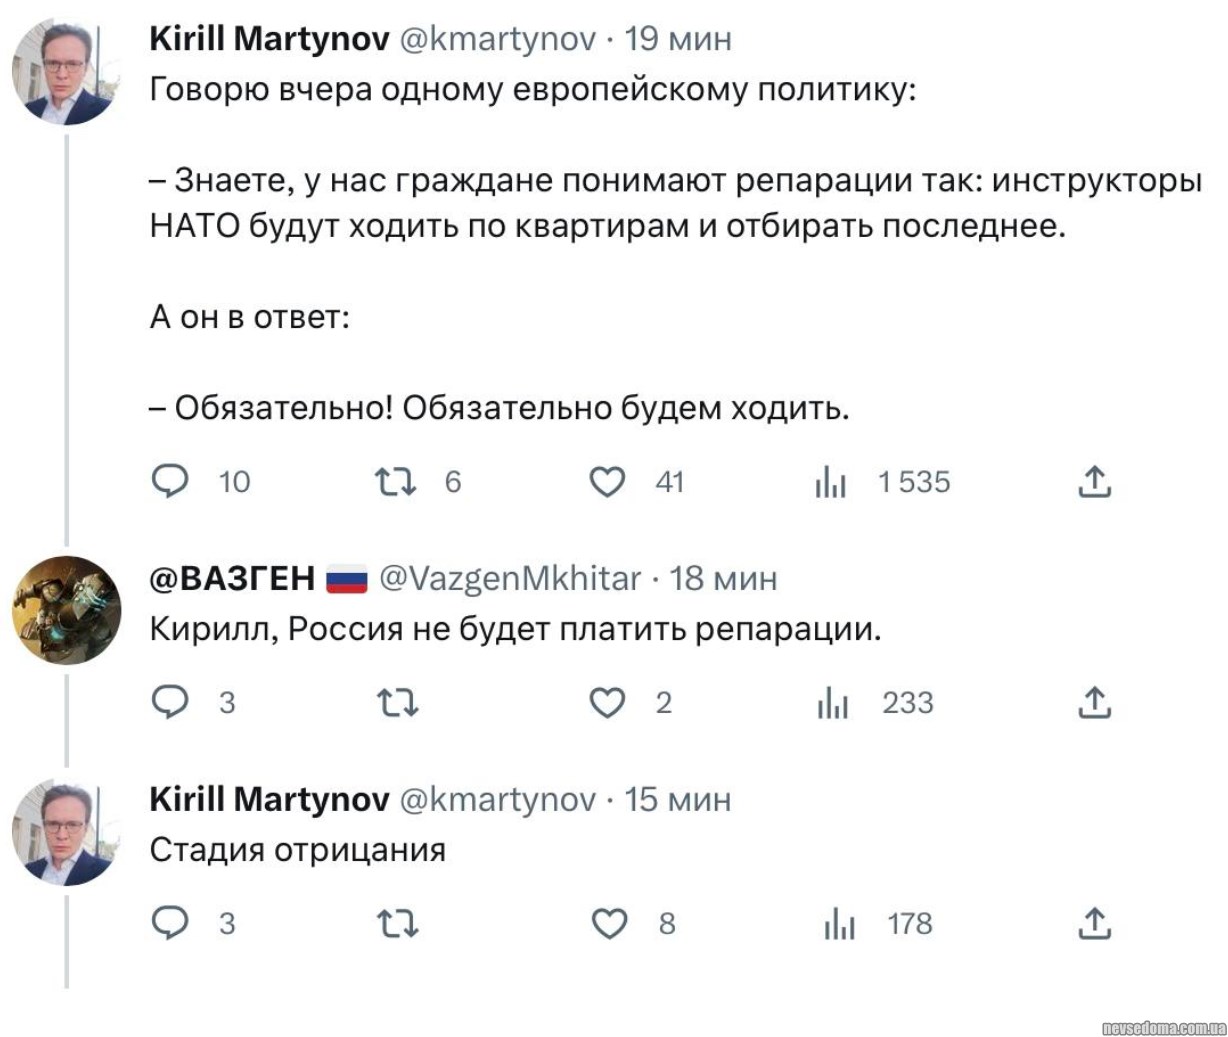This screenshot has height=1037, width=1228.
Task: Share the ВАЗГЕН tweet
Action: 1095,703
